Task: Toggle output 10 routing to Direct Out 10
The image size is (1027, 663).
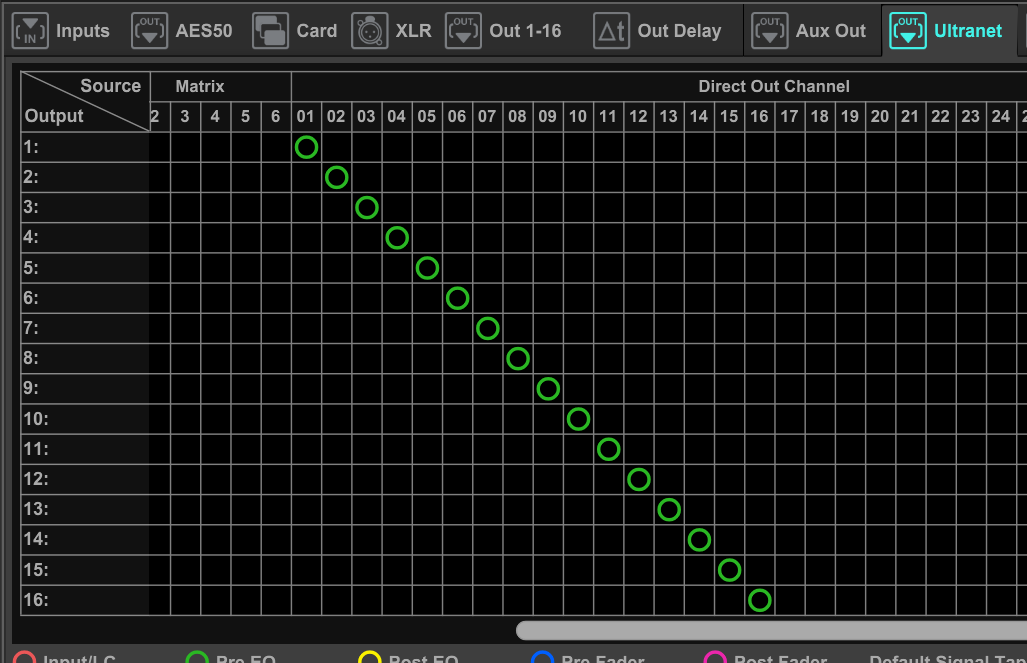Action: 578,419
